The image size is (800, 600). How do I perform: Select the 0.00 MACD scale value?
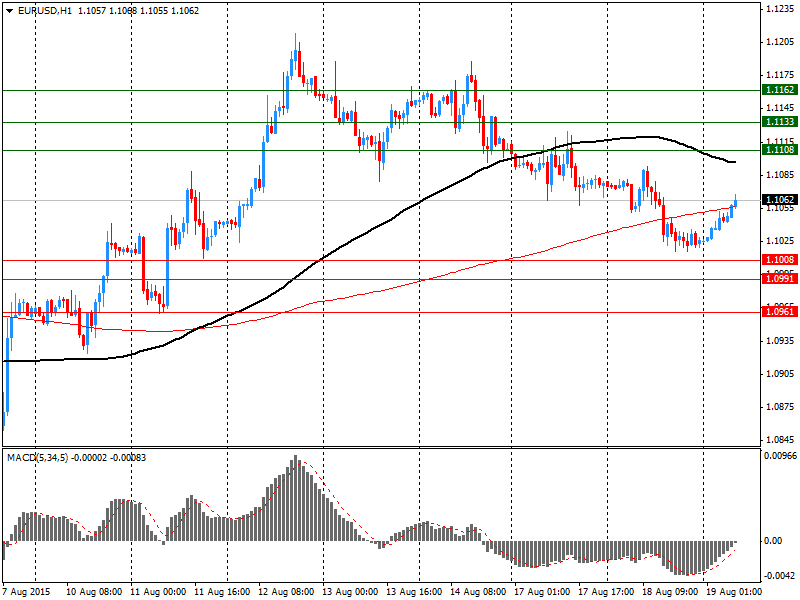tap(774, 541)
